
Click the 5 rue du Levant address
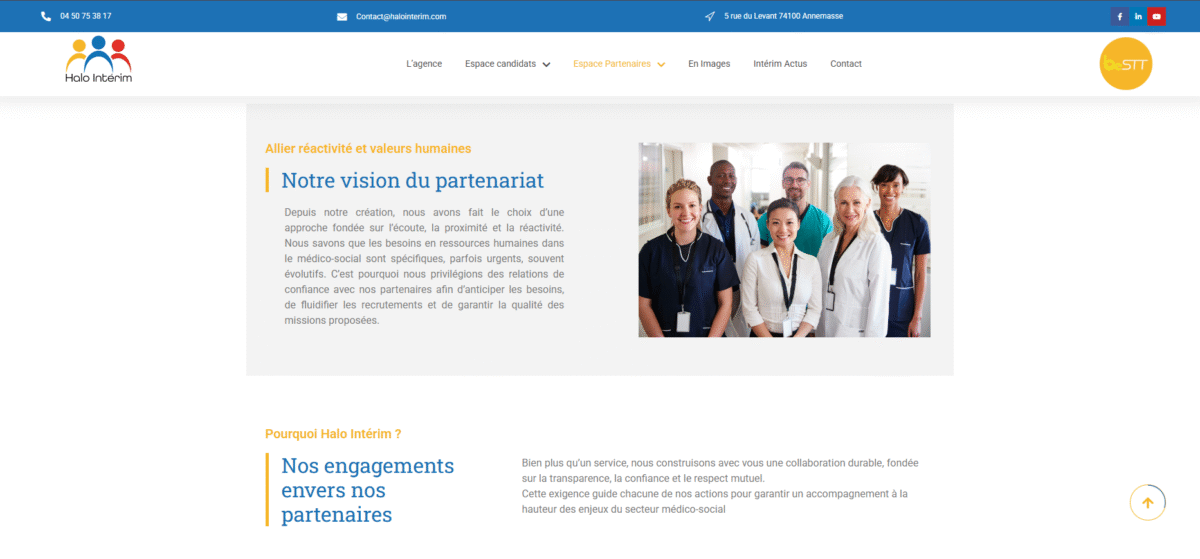click(785, 16)
